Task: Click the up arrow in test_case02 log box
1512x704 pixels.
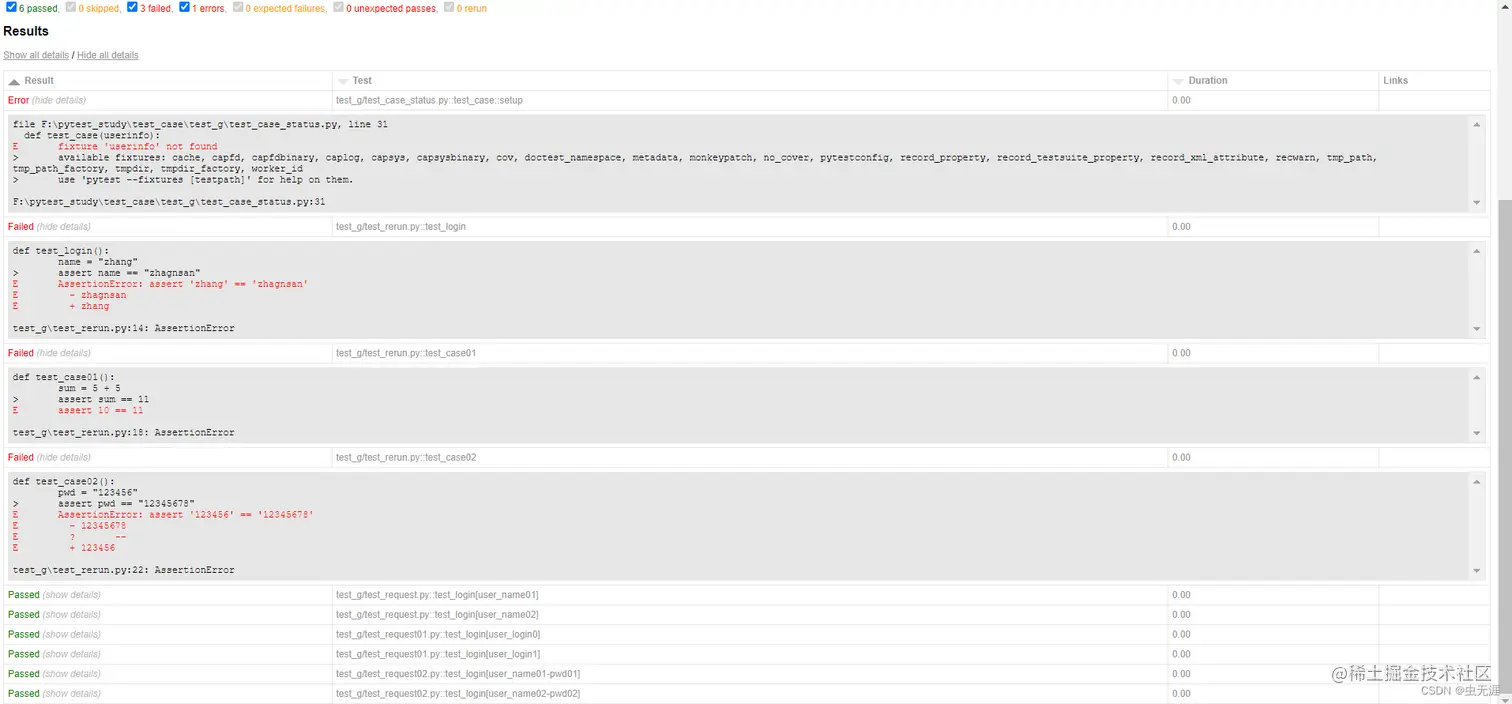Action: coord(1478,481)
